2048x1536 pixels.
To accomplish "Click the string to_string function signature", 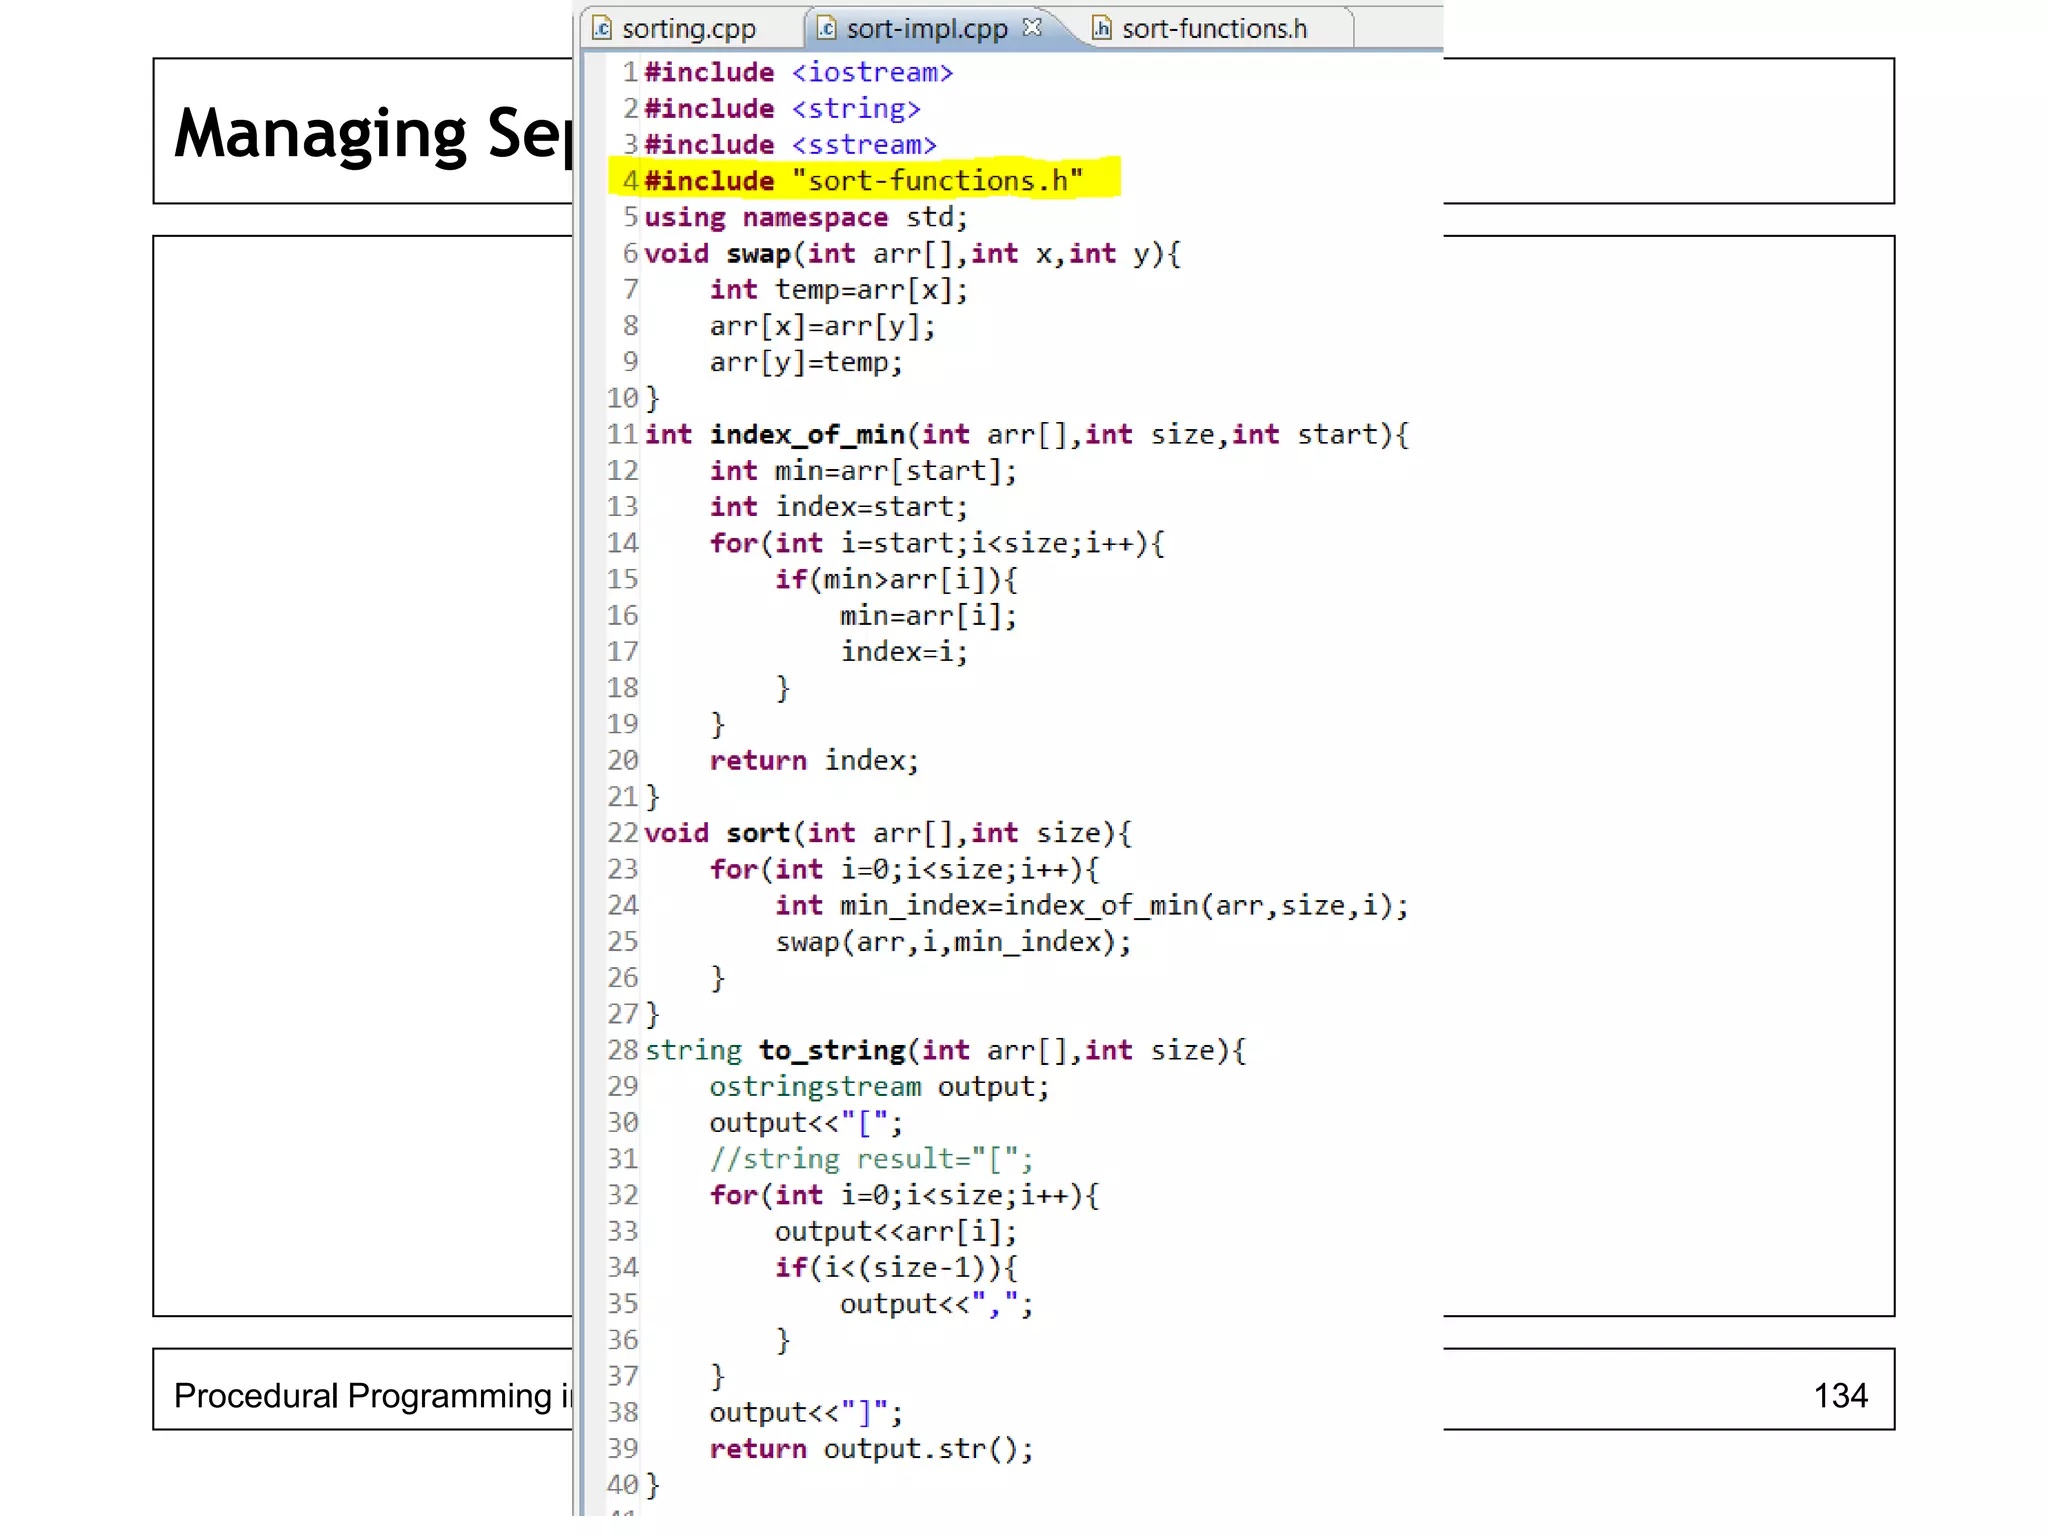I will point(945,1051).
